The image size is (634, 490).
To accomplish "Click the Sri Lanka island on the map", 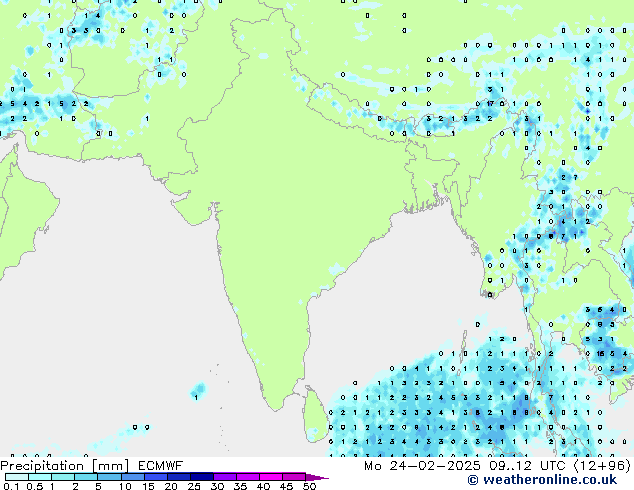I will point(315,414).
